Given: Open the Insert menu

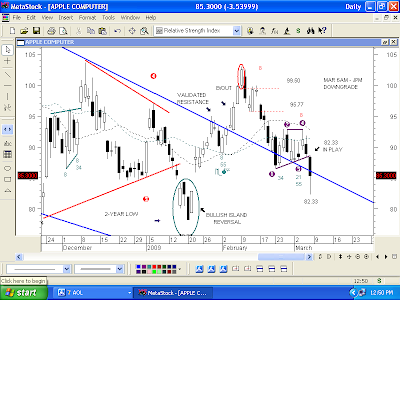Looking at the screenshot, I should tap(66, 18).
